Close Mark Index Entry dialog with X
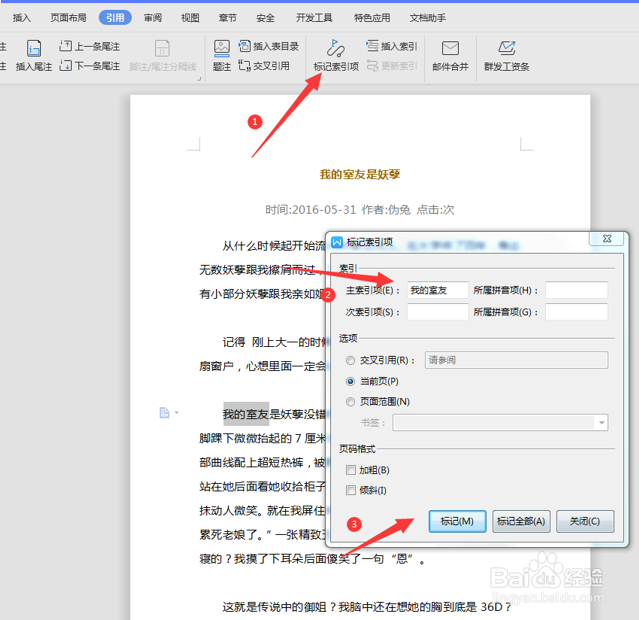This screenshot has height=620, width=639. [607, 239]
